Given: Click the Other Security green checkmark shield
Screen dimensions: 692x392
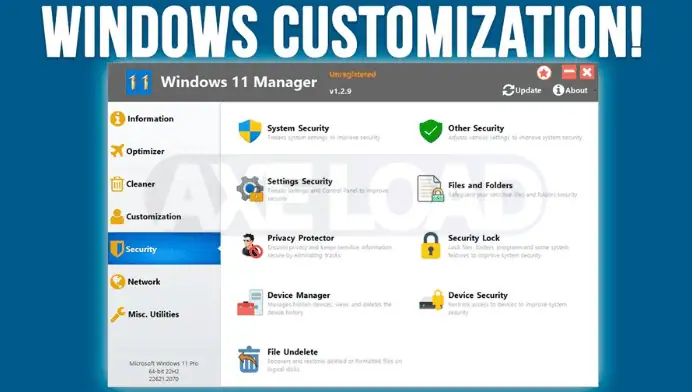Looking at the screenshot, I should pos(431,131).
